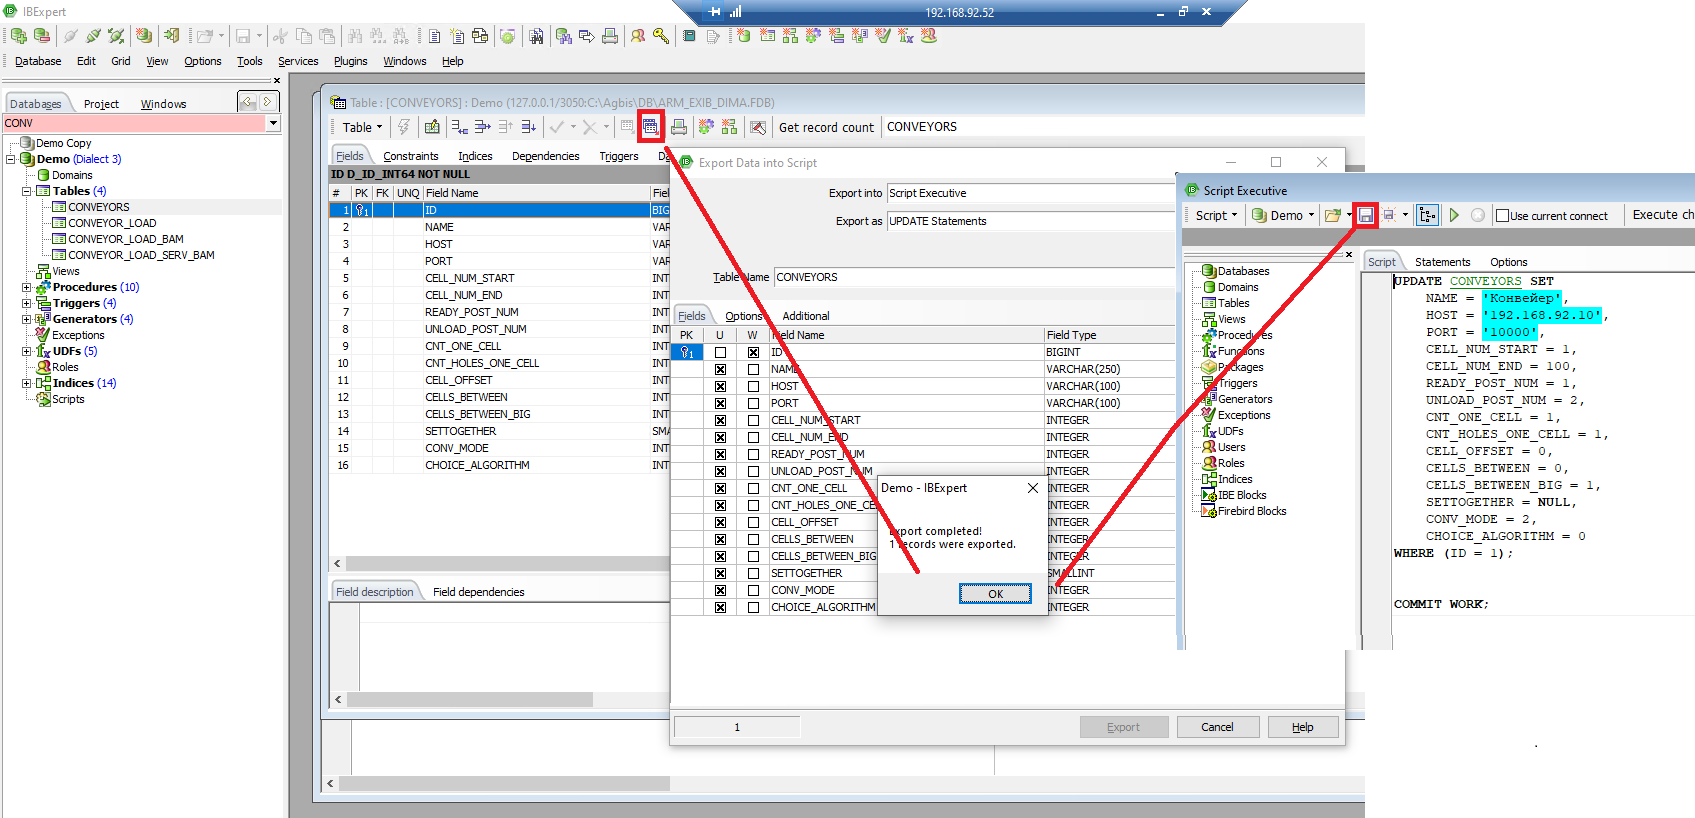Select Firebird Blocks in Script Executive tree
The image size is (1695, 818).
click(1252, 511)
